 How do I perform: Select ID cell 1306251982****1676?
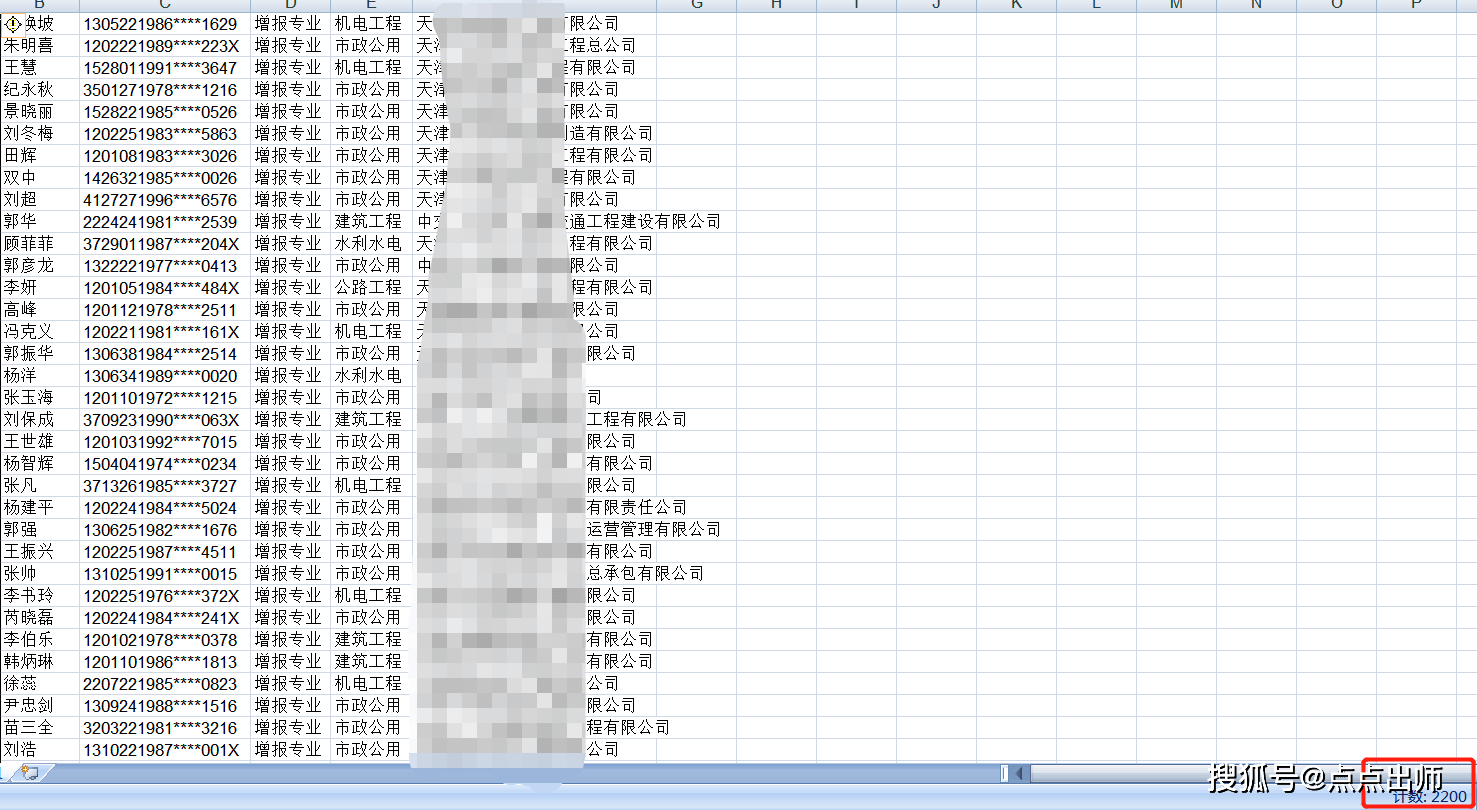point(165,529)
